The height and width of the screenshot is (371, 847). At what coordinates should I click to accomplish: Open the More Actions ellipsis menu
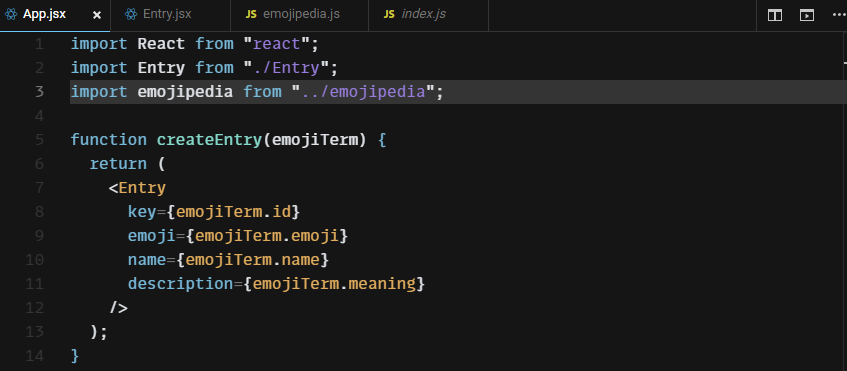839,15
